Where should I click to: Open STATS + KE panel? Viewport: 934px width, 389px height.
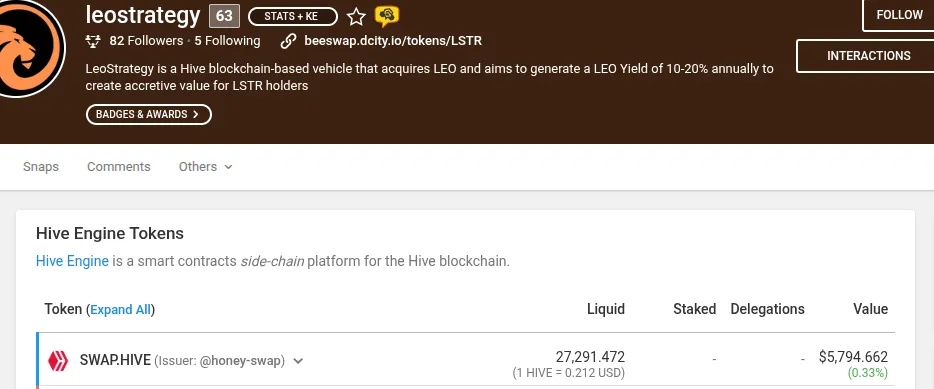pos(292,17)
